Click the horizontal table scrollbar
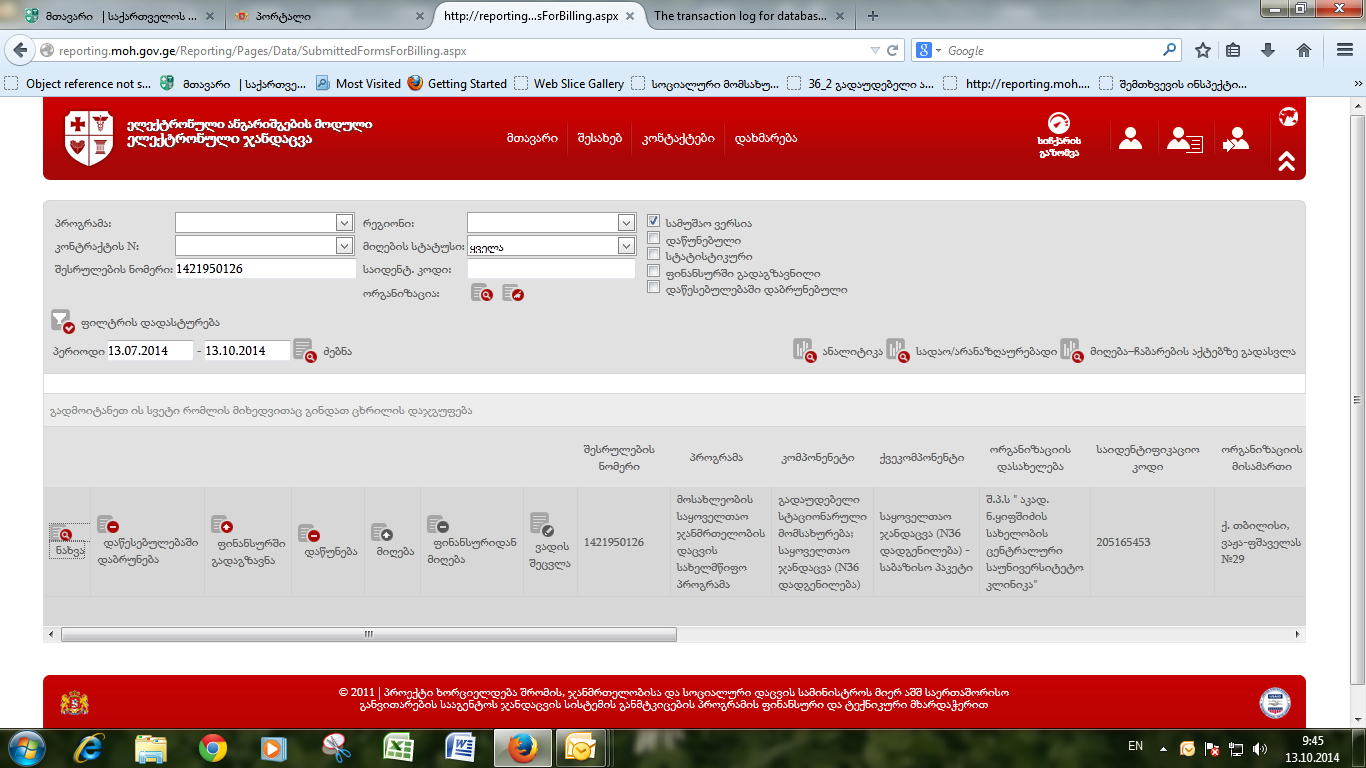Image resolution: width=1366 pixels, height=768 pixels. (x=368, y=634)
